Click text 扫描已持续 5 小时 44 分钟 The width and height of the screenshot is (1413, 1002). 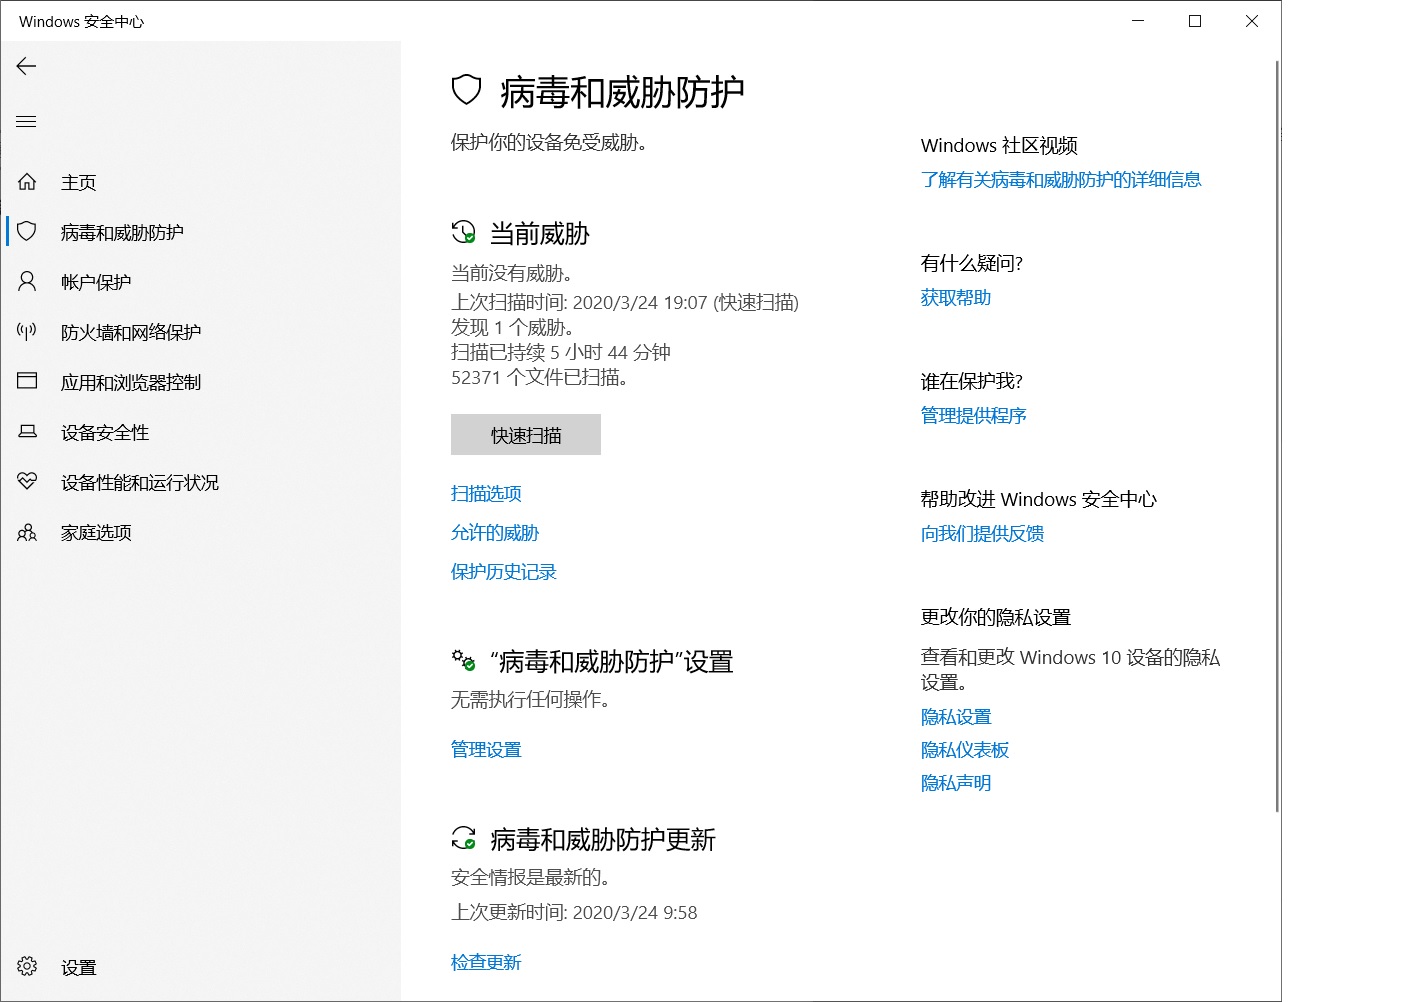pos(561,352)
